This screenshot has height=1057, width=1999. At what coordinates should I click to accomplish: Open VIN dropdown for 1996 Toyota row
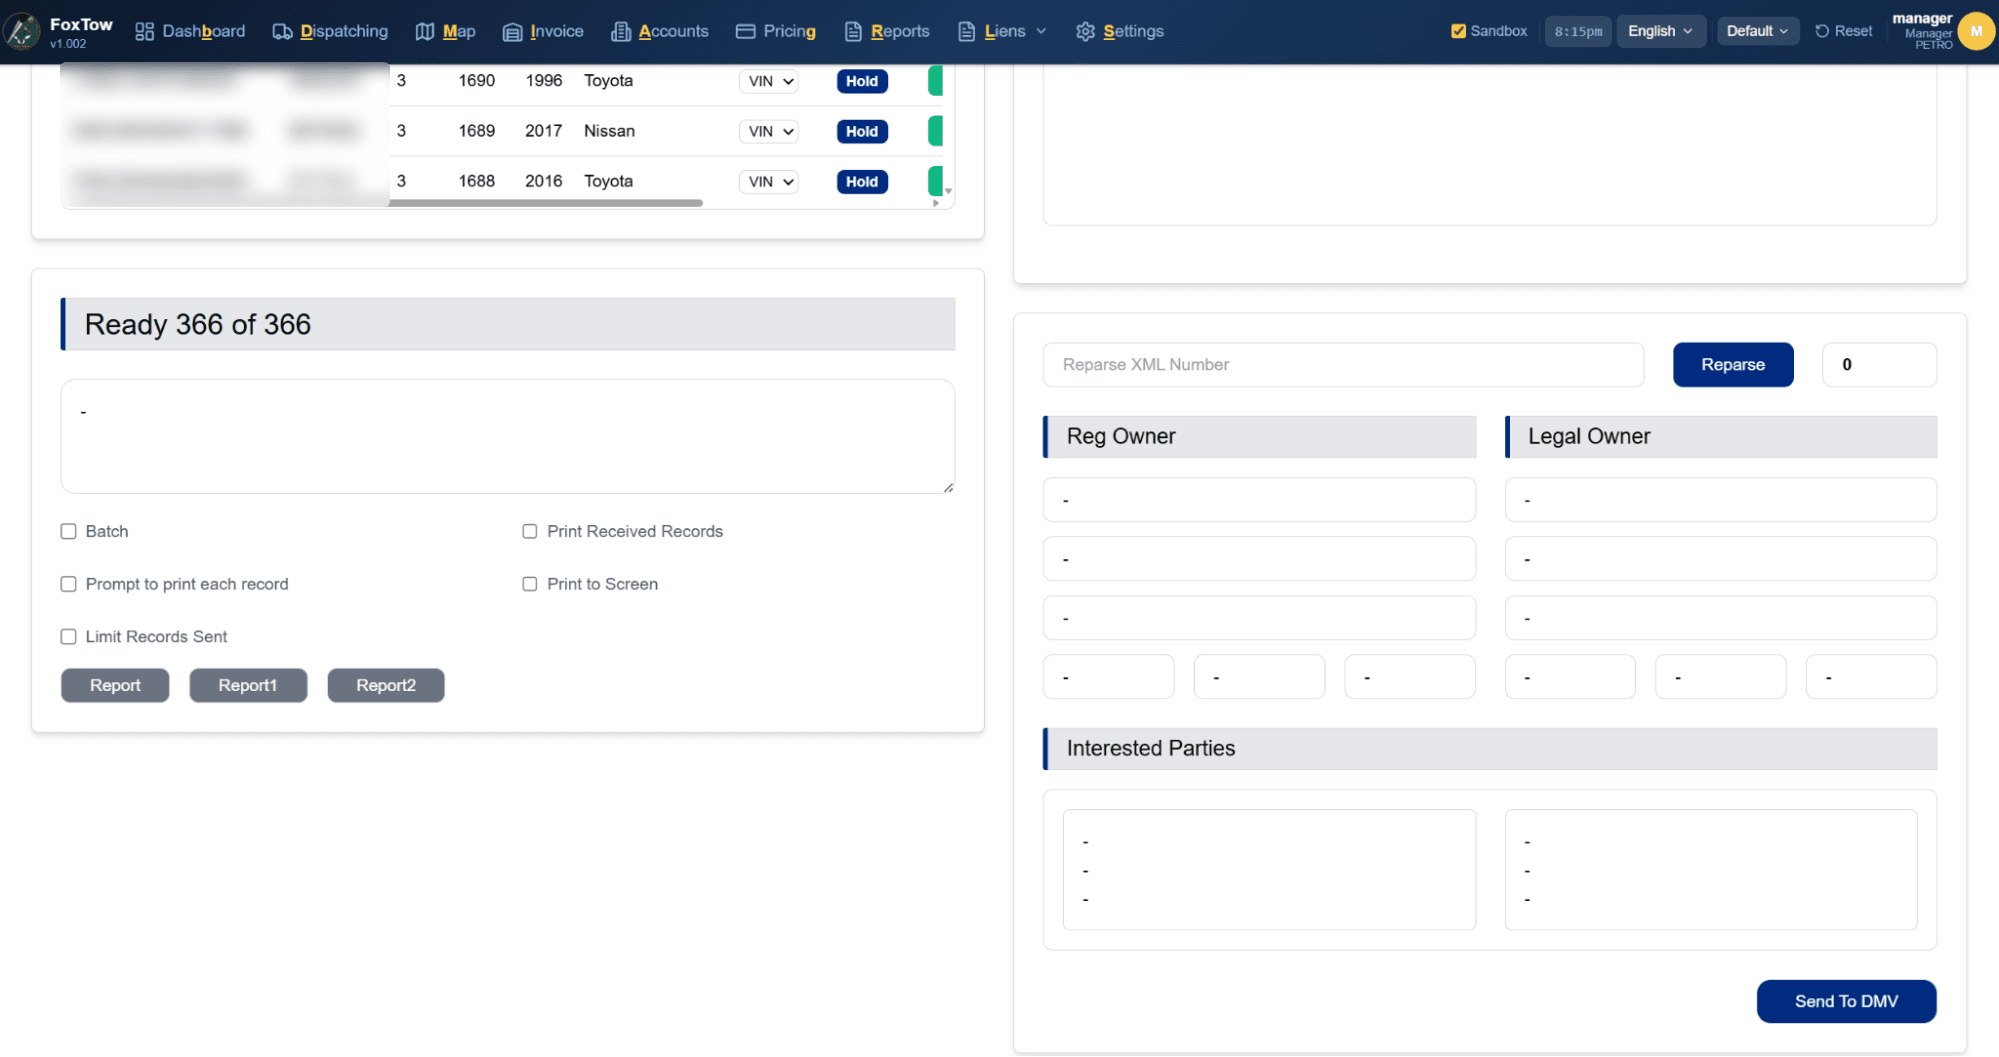click(769, 81)
